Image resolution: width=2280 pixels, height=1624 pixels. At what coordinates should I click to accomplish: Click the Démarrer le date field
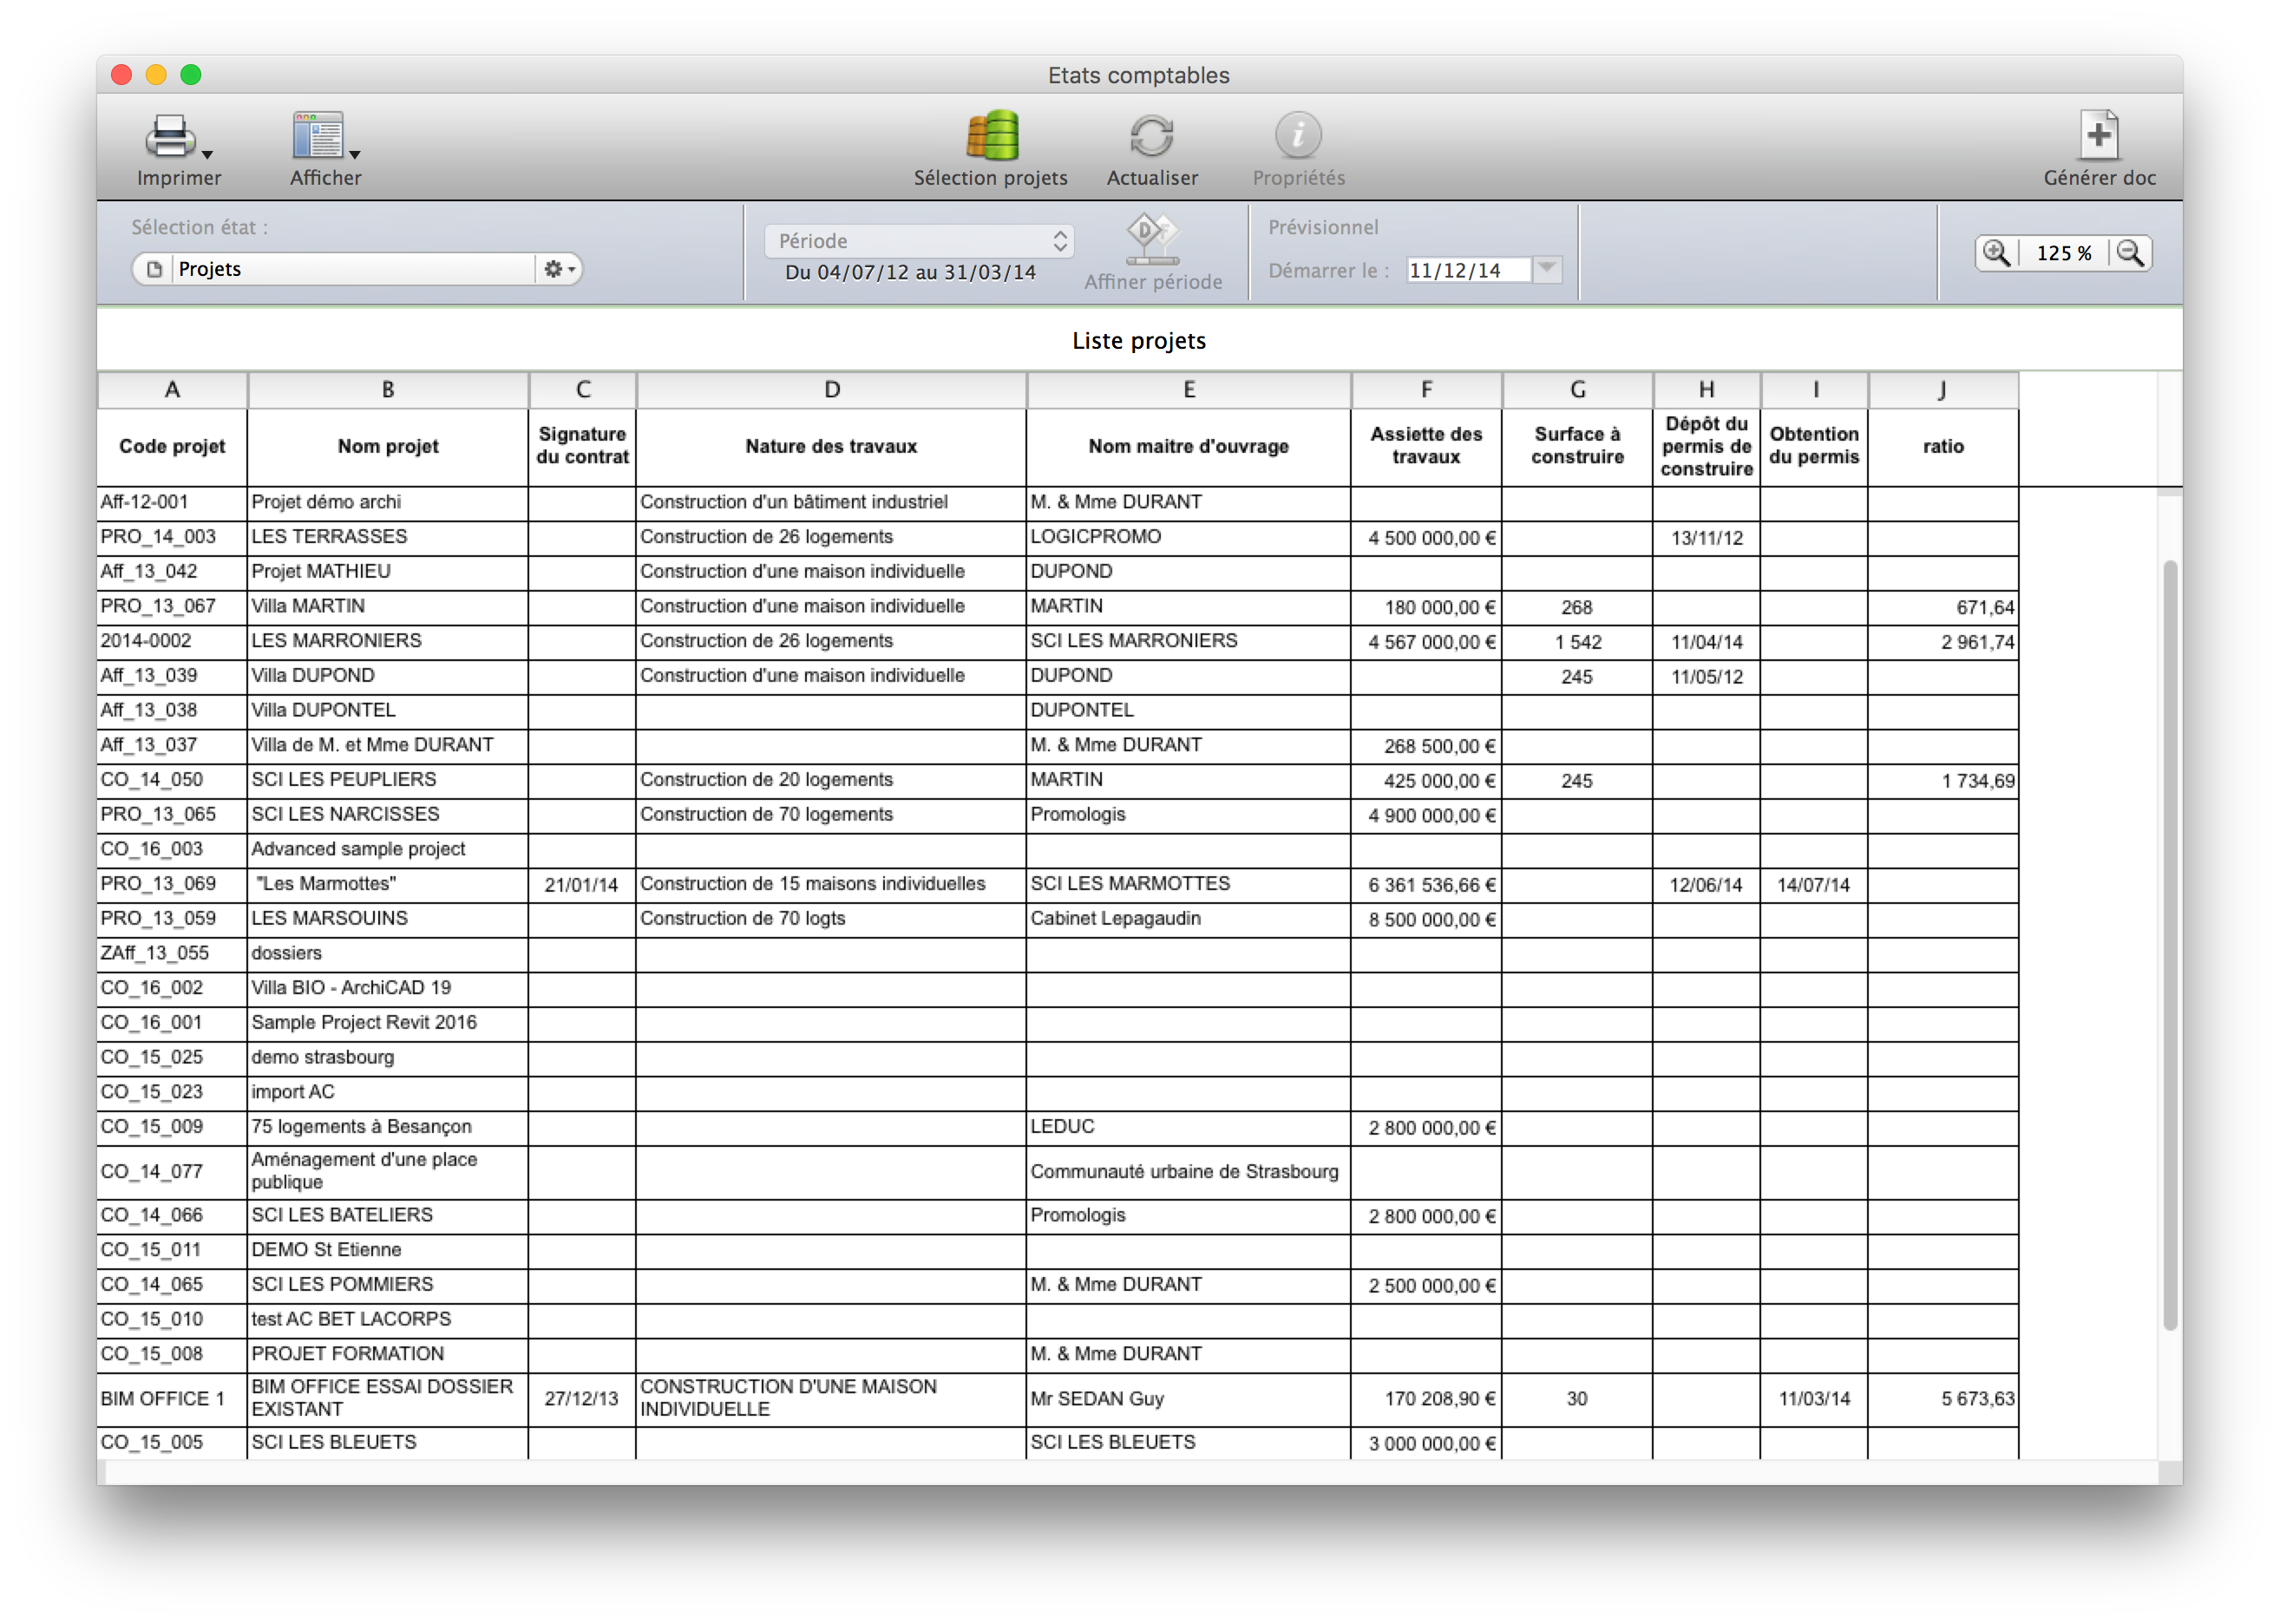[x=1468, y=270]
